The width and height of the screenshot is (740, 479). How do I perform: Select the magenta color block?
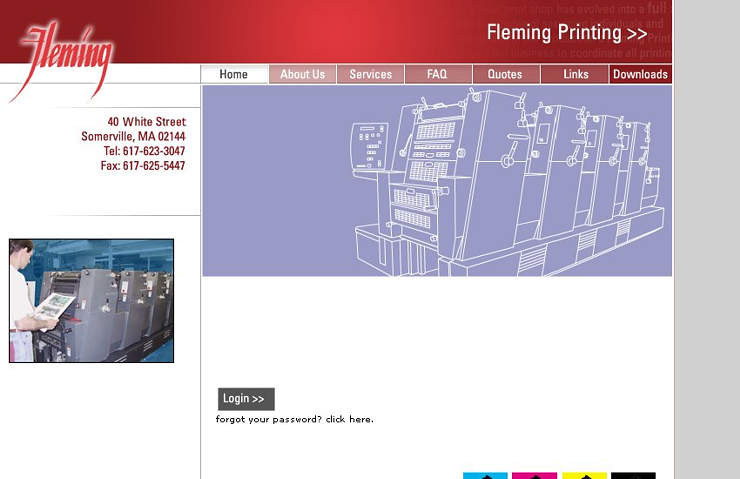(x=534, y=475)
